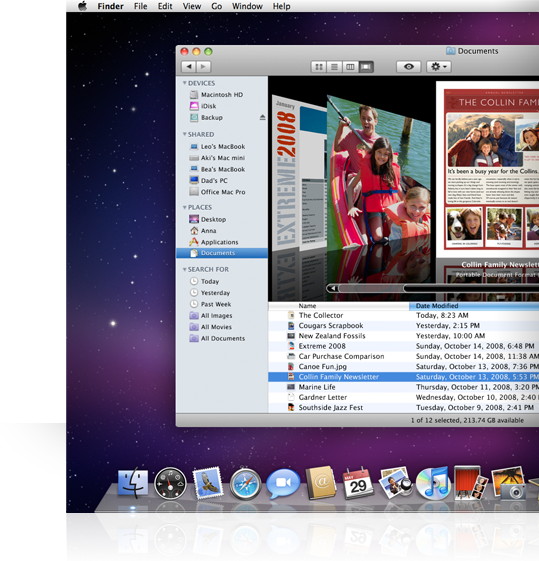Open the Edit menu
This screenshot has width=539, height=561.
[x=165, y=6]
